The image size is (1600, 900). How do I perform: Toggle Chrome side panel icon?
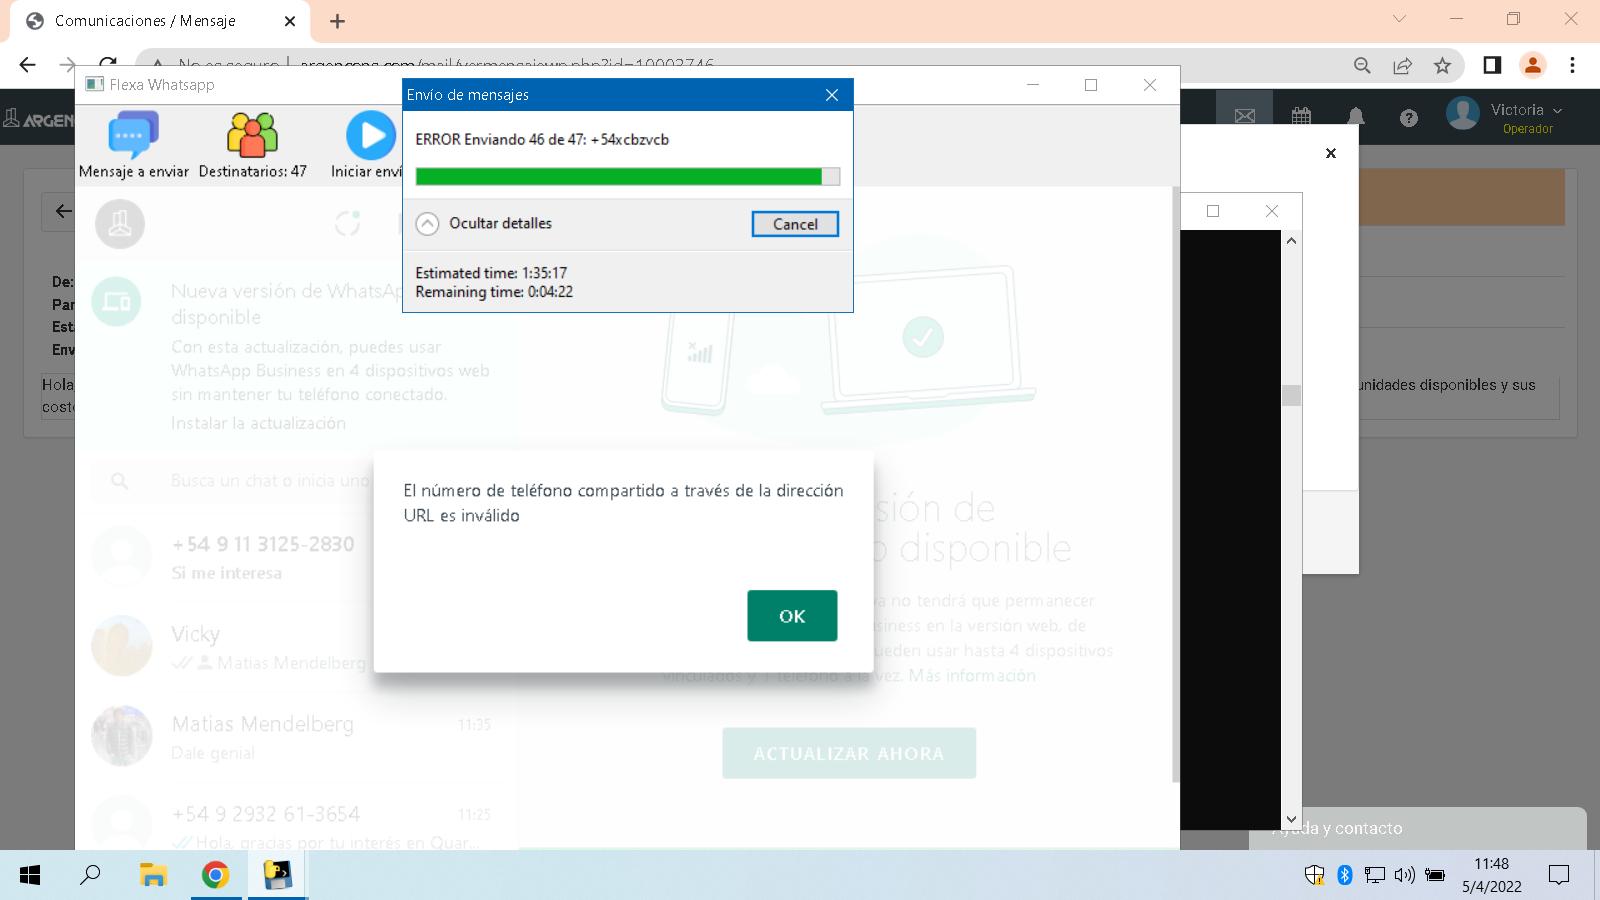[1492, 65]
